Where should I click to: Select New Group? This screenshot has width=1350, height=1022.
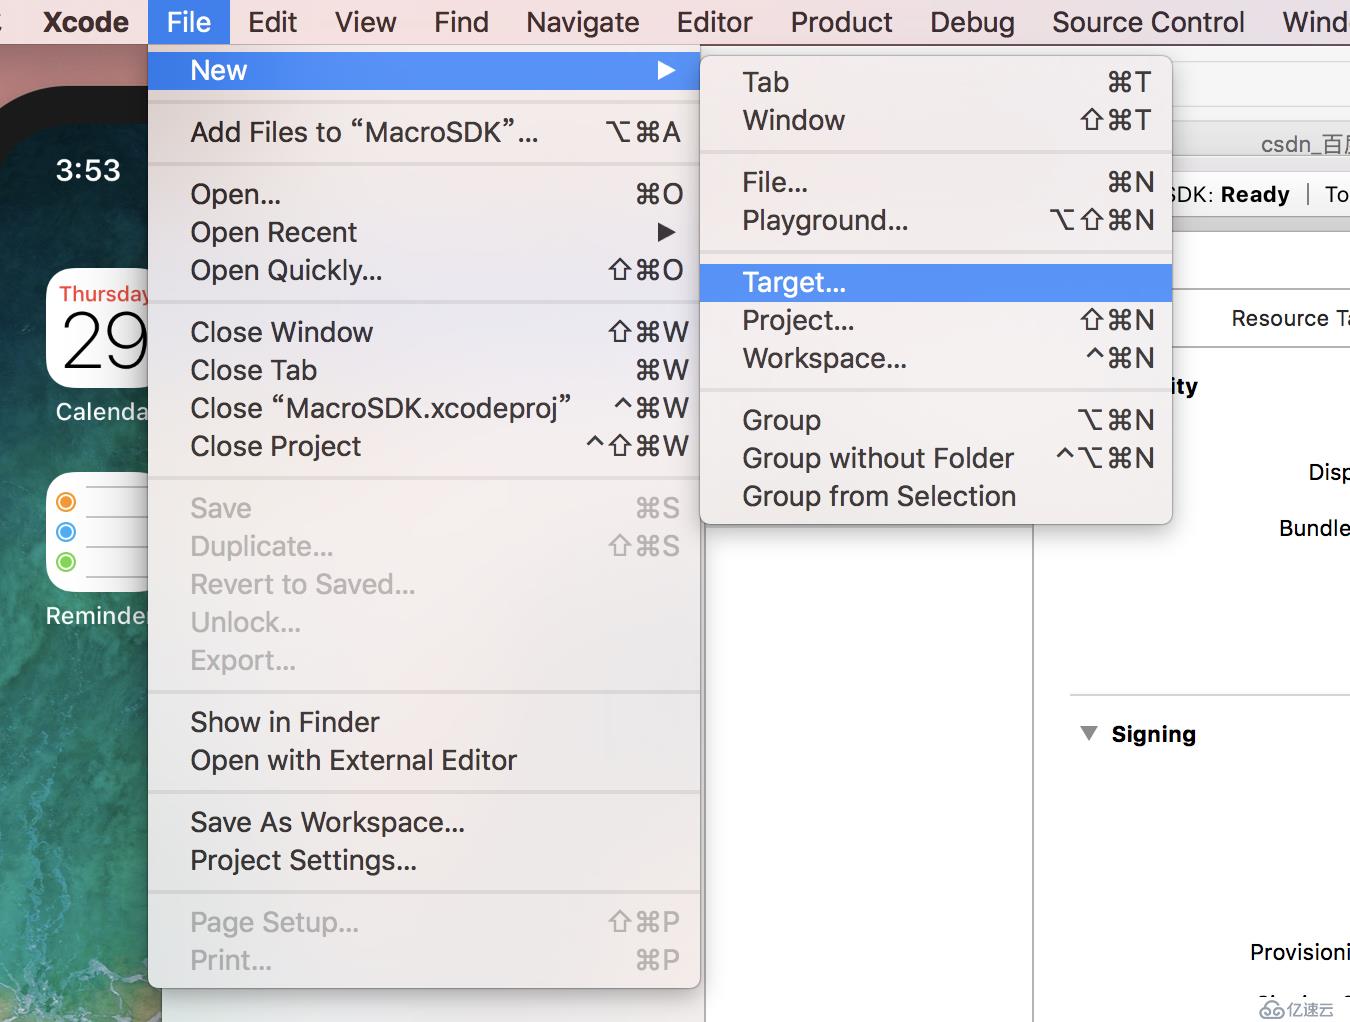(x=936, y=420)
